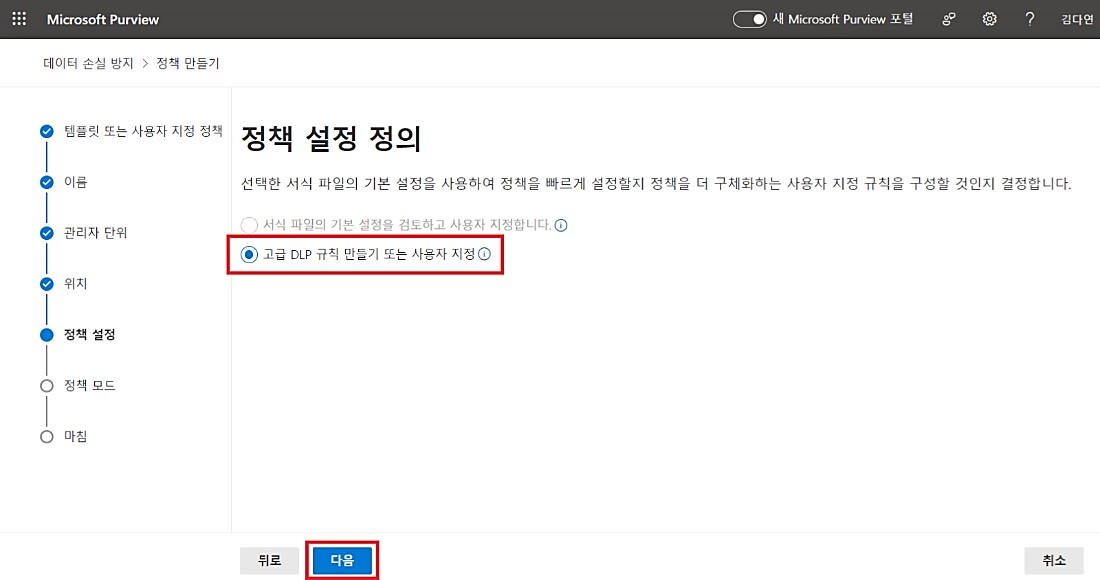The height and width of the screenshot is (580, 1100).
Task: Toggle the new Microsoft Purview portal switch
Action: [749, 19]
